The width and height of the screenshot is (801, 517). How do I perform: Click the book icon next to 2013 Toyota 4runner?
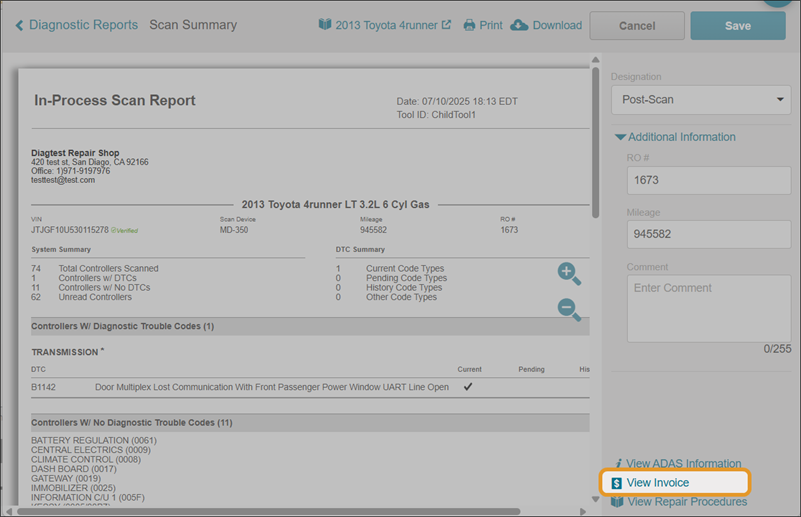(x=324, y=25)
